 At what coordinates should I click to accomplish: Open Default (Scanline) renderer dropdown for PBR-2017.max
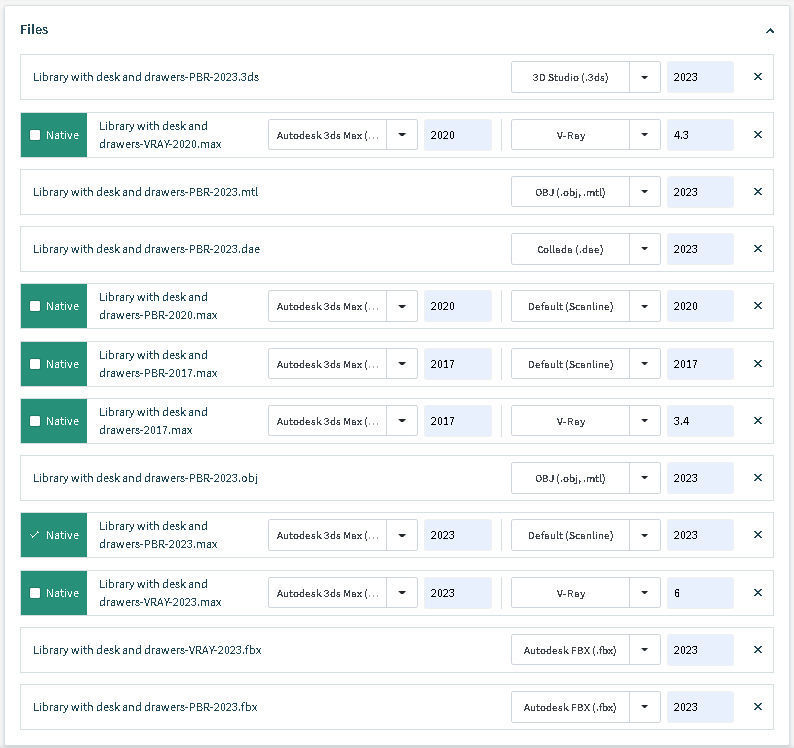coord(644,364)
